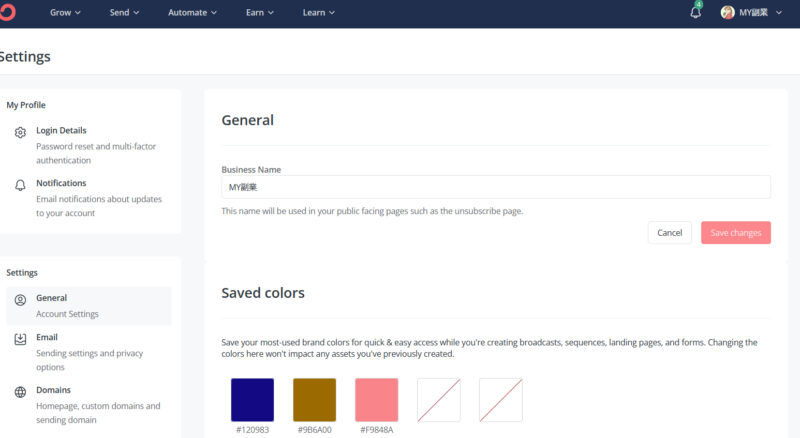Open the Learn menu

pyautogui.click(x=318, y=13)
